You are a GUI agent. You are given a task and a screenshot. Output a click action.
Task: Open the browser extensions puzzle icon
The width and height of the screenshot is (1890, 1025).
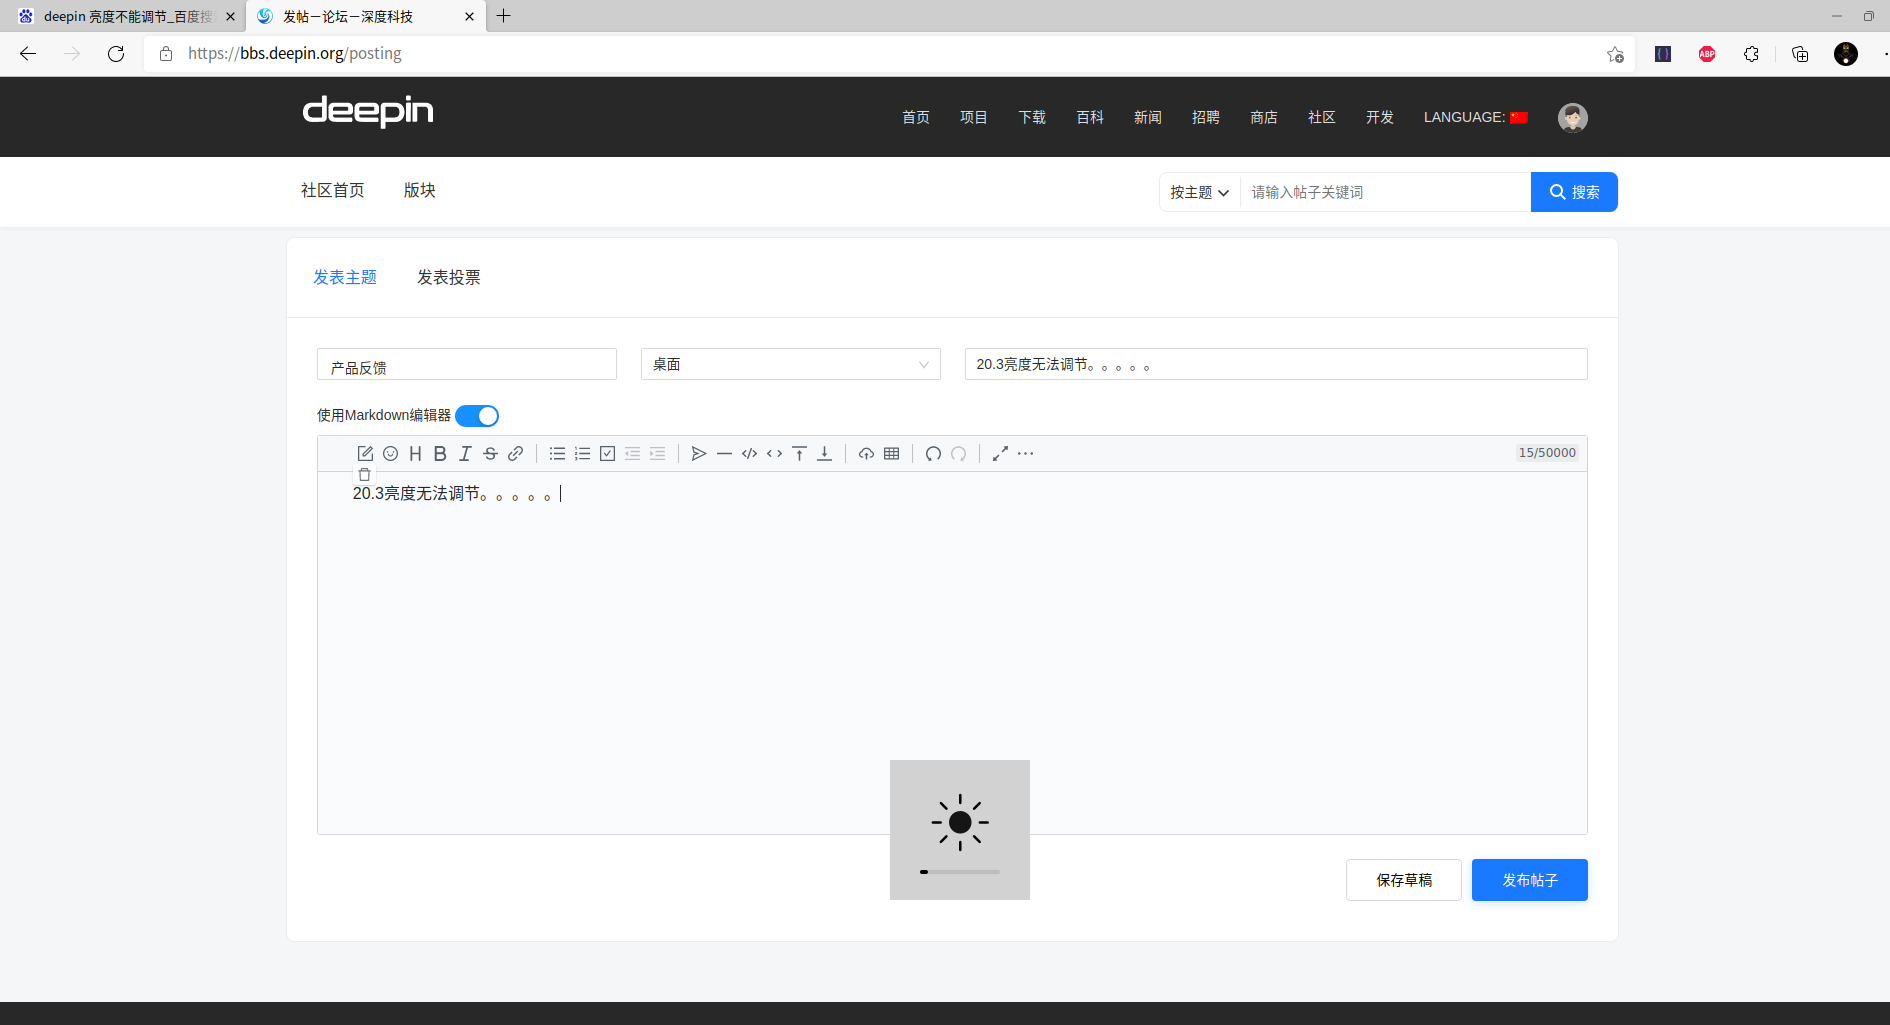[1751, 54]
